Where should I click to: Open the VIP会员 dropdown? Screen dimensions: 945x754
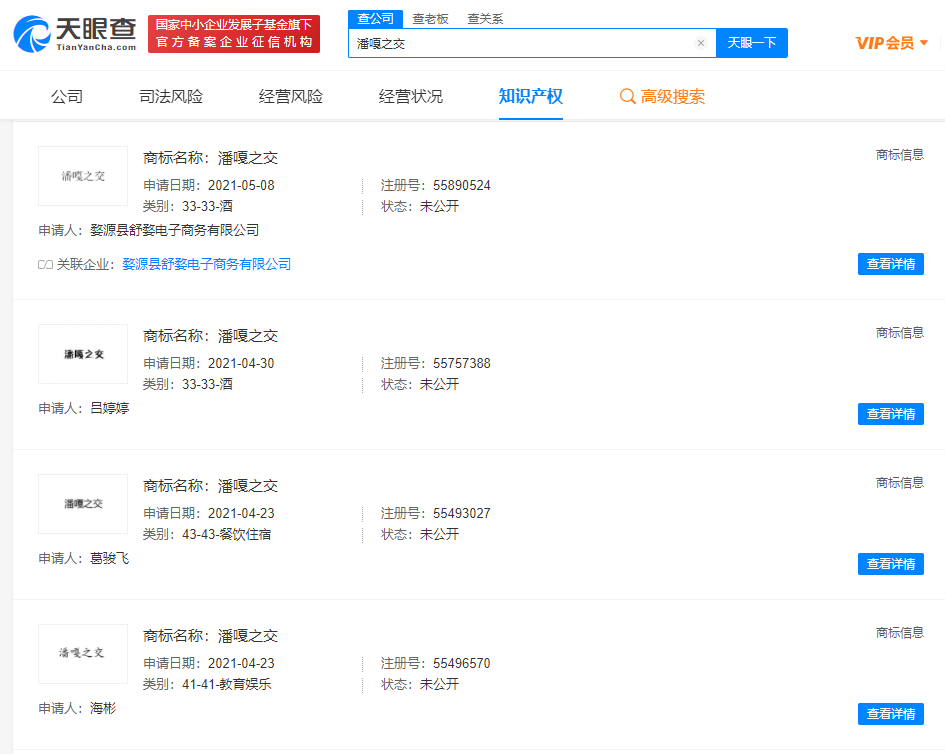892,43
